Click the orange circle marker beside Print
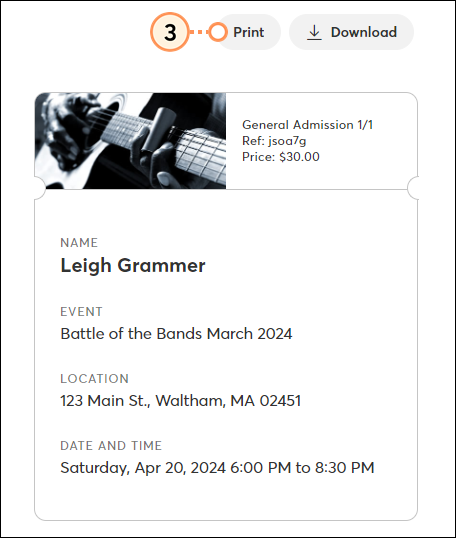The height and width of the screenshot is (538, 456). (x=218, y=32)
